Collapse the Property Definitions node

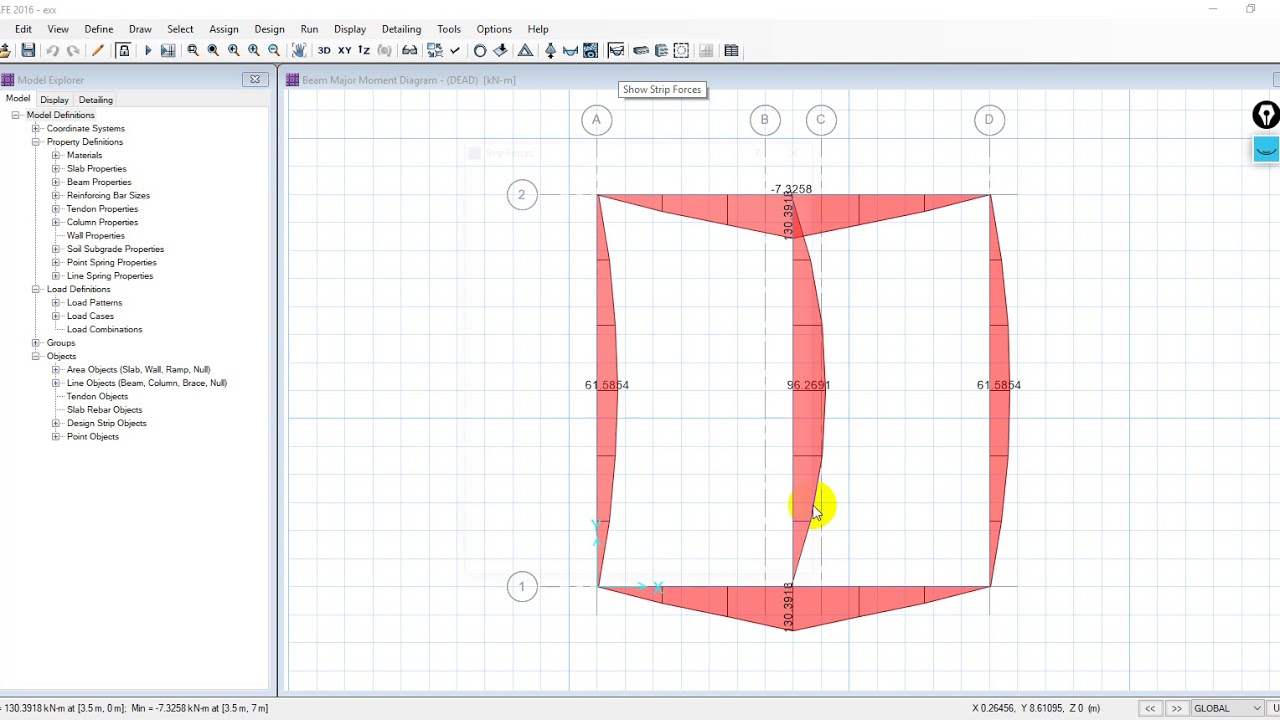coord(36,142)
